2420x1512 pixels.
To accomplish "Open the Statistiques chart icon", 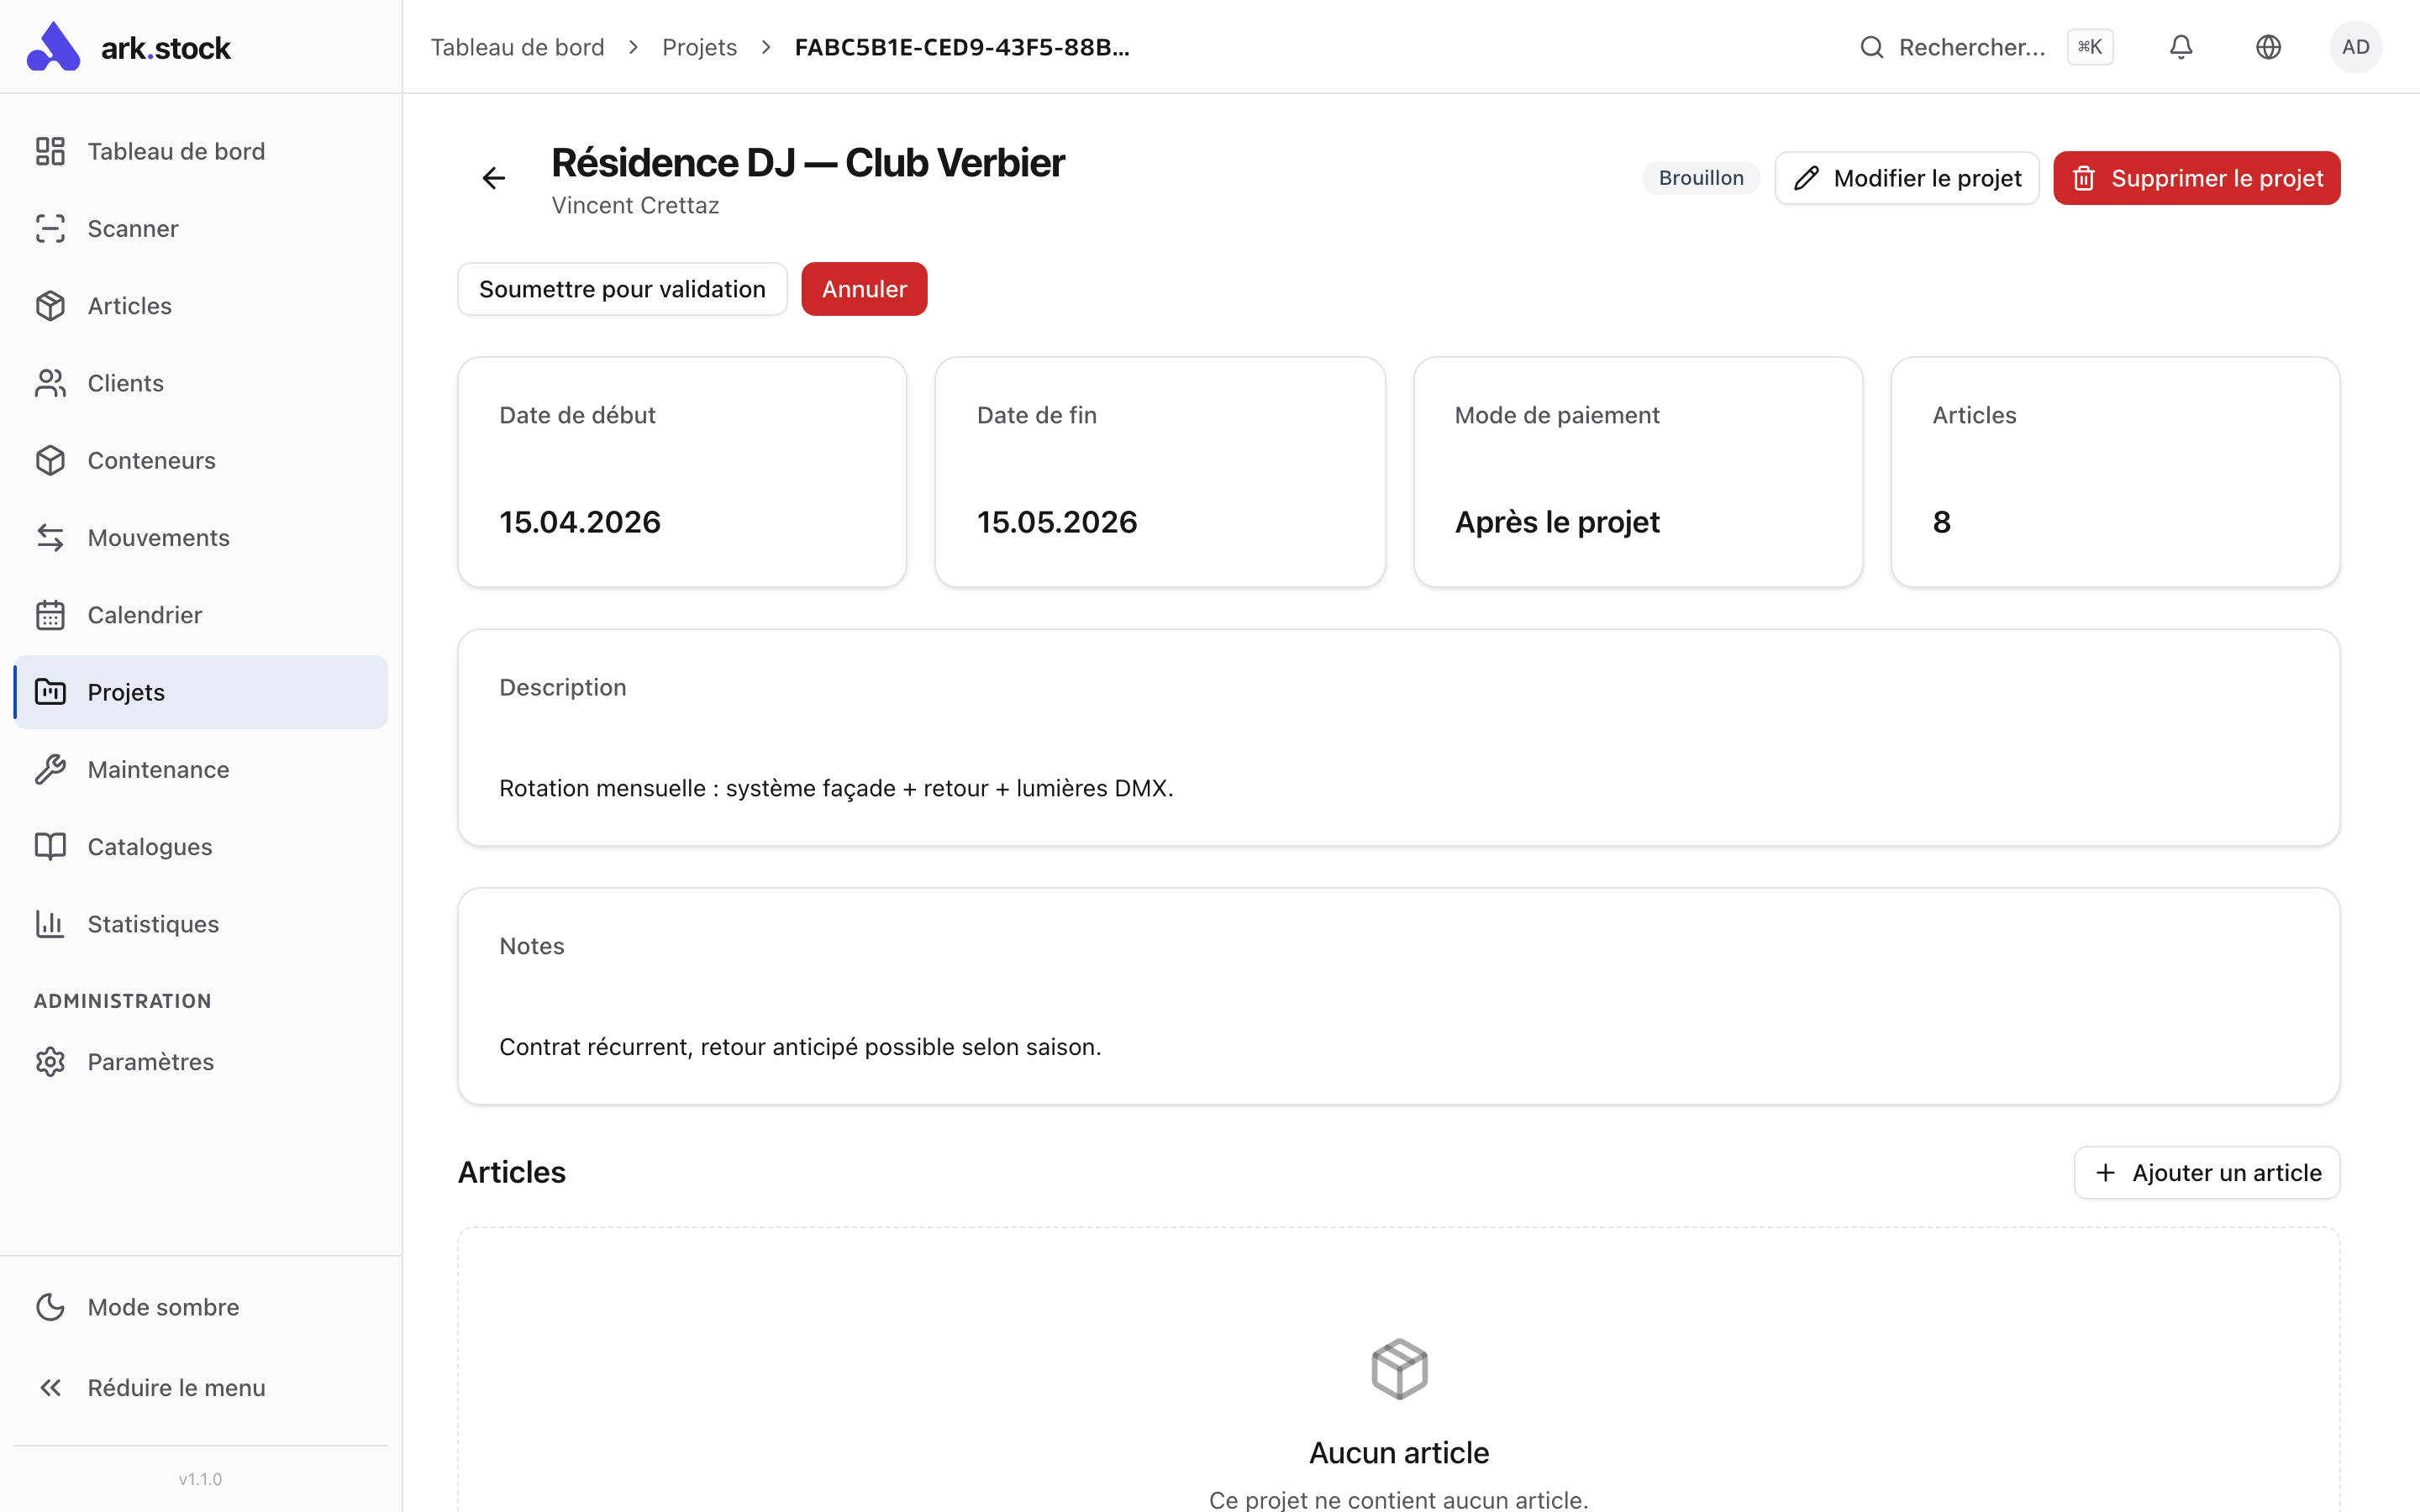I will click(50, 924).
